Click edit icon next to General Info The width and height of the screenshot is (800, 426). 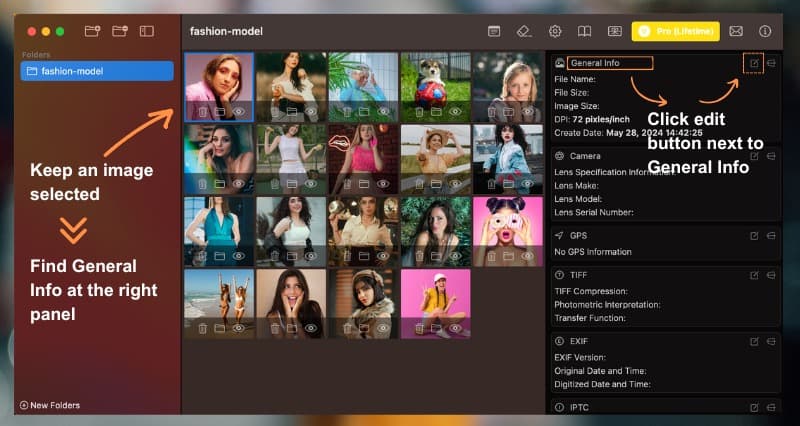pyautogui.click(x=754, y=63)
